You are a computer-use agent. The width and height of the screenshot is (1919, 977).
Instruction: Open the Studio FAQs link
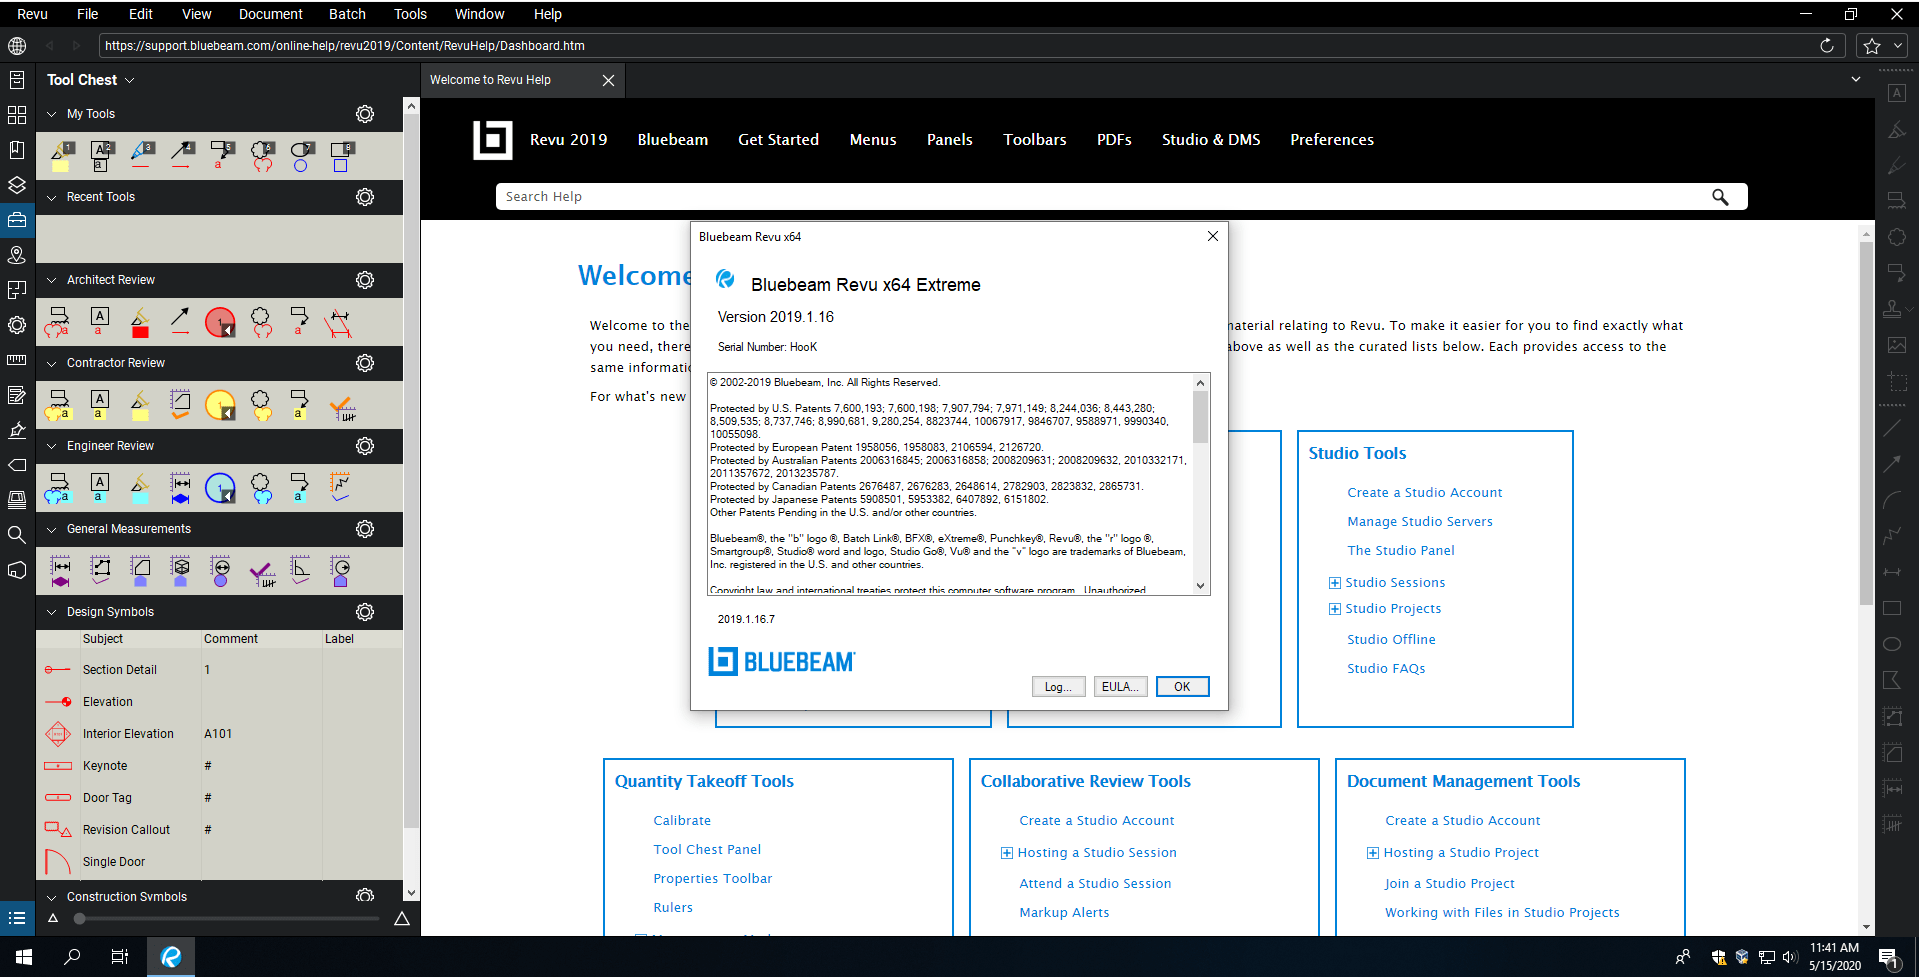(x=1386, y=669)
